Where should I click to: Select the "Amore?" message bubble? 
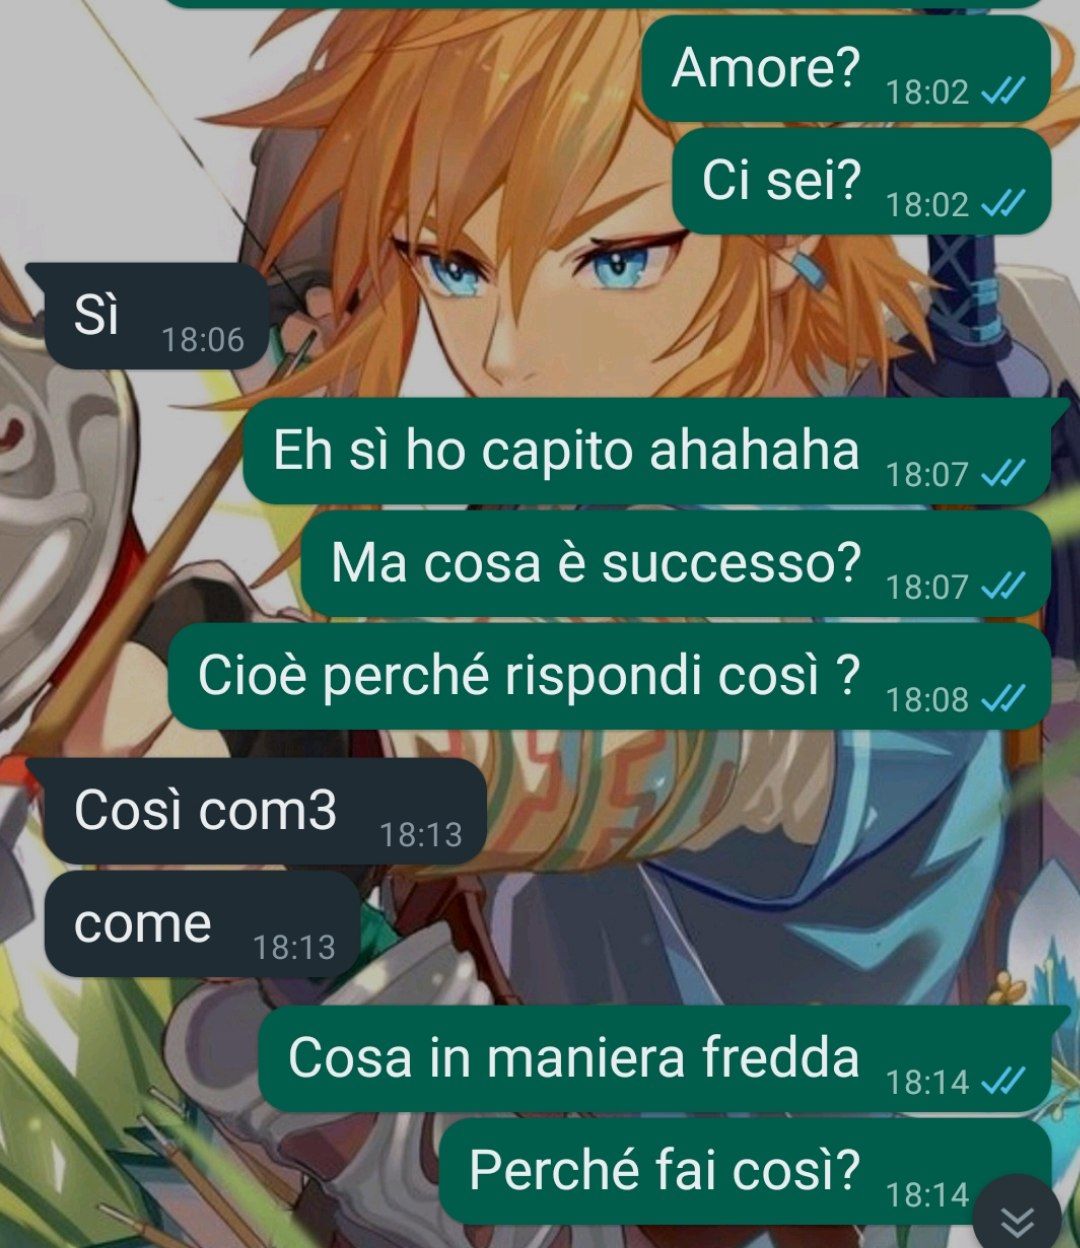point(846,69)
